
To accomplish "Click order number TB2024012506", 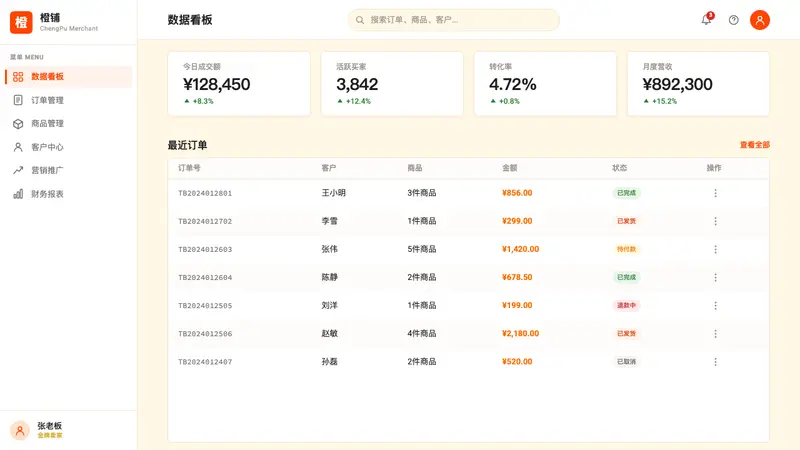I will pos(205,334).
